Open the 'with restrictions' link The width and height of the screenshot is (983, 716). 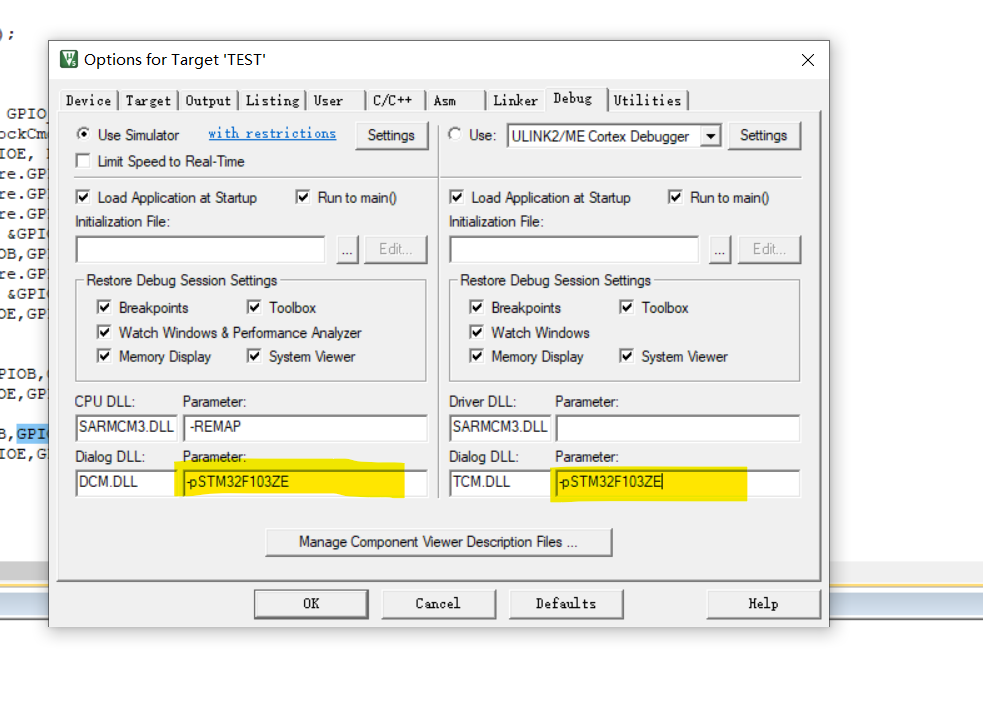coord(272,134)
